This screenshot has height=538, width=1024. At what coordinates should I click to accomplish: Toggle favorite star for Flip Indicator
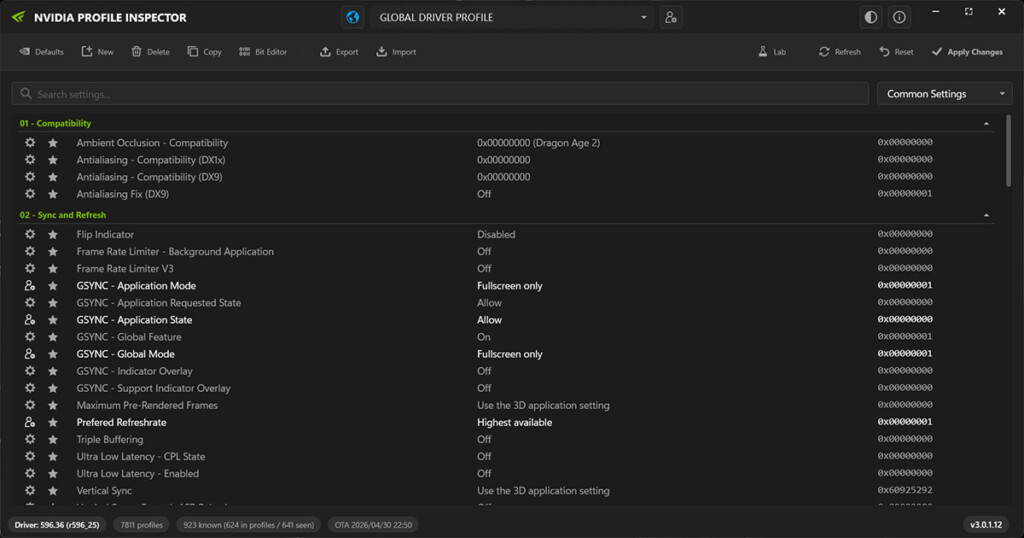(53, 234)
